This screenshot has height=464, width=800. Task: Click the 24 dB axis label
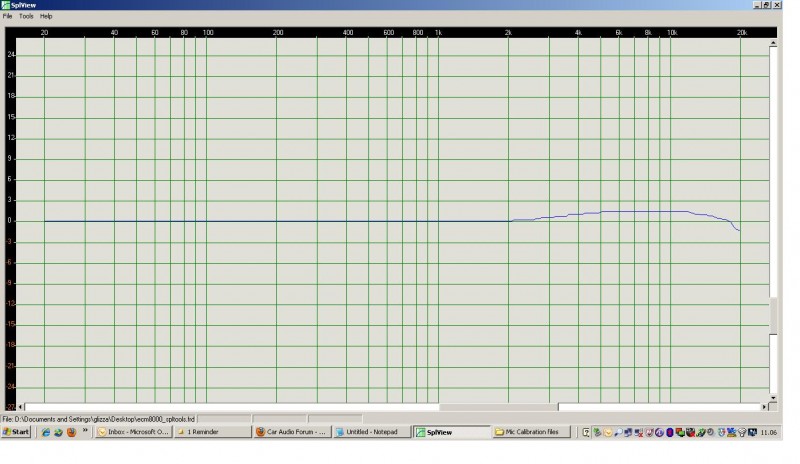click(x=11, y=55)
